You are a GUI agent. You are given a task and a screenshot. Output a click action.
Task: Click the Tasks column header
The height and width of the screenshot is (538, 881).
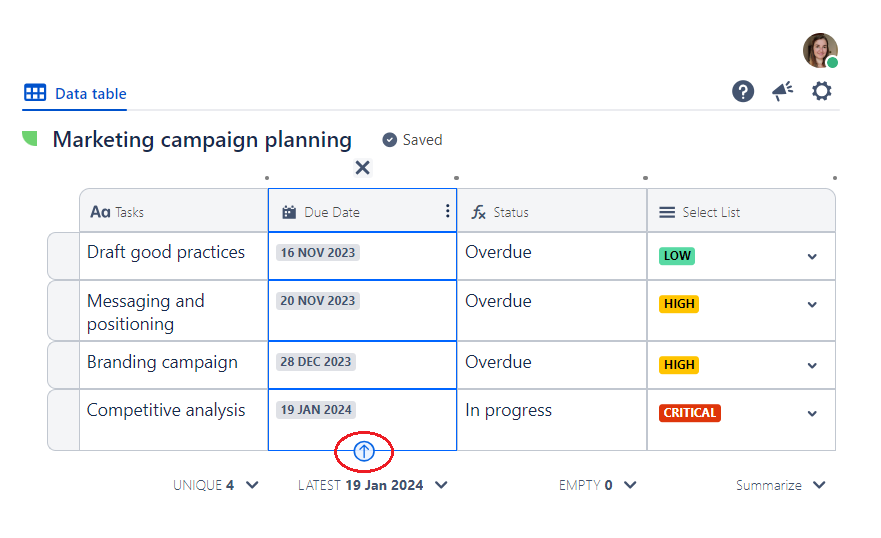point(129,212)
